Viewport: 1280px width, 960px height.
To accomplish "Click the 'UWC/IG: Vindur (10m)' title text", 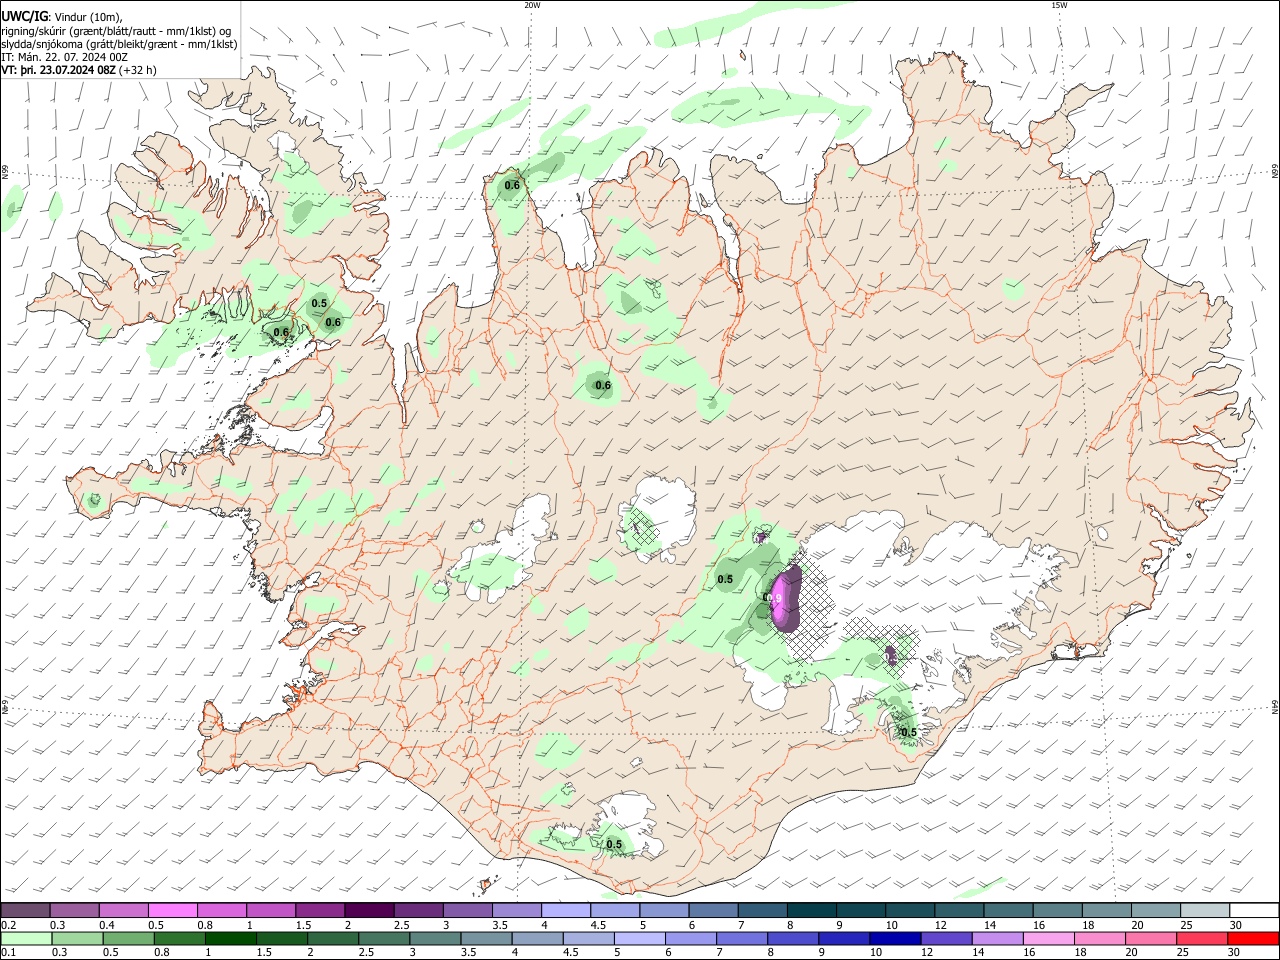I will point(61,15).
